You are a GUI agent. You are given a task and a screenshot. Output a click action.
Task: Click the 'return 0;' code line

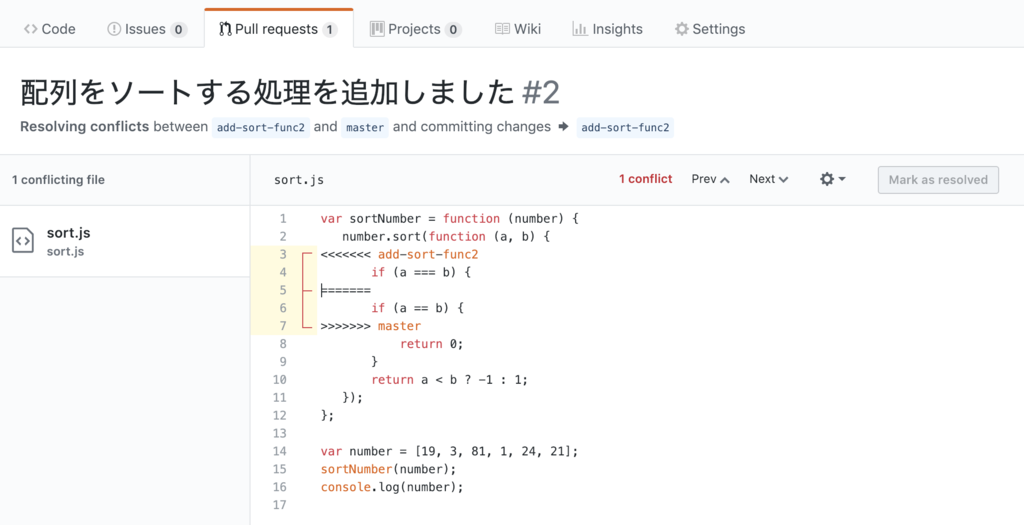[x=431, y=343]
